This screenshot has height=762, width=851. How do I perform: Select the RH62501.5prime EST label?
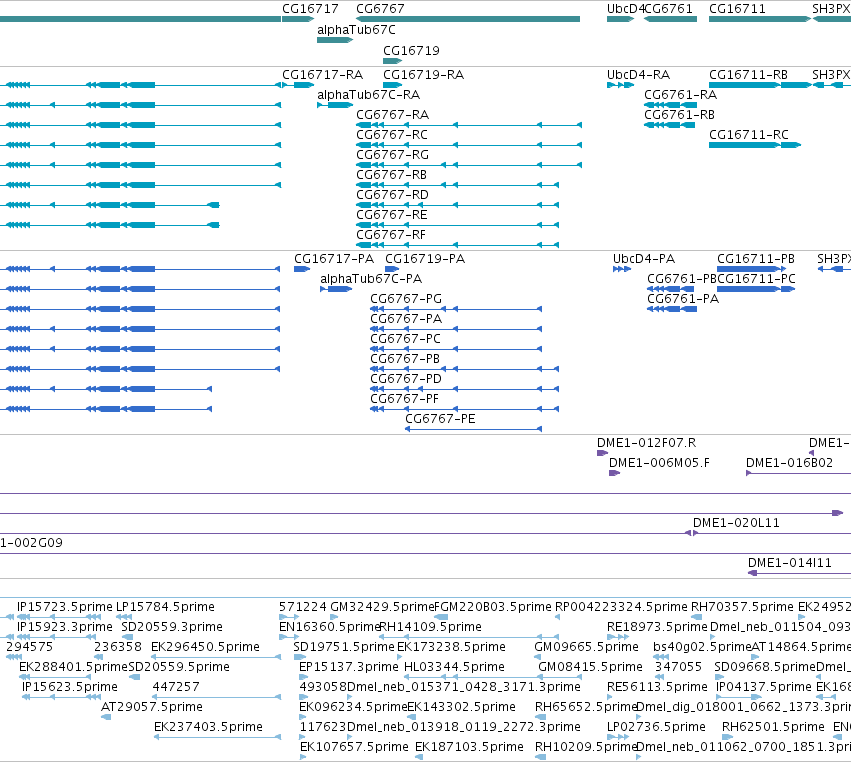773,726
